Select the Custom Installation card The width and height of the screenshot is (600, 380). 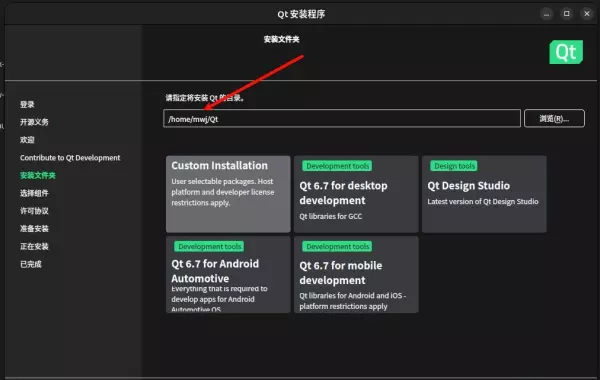click(x=228, y=194)
